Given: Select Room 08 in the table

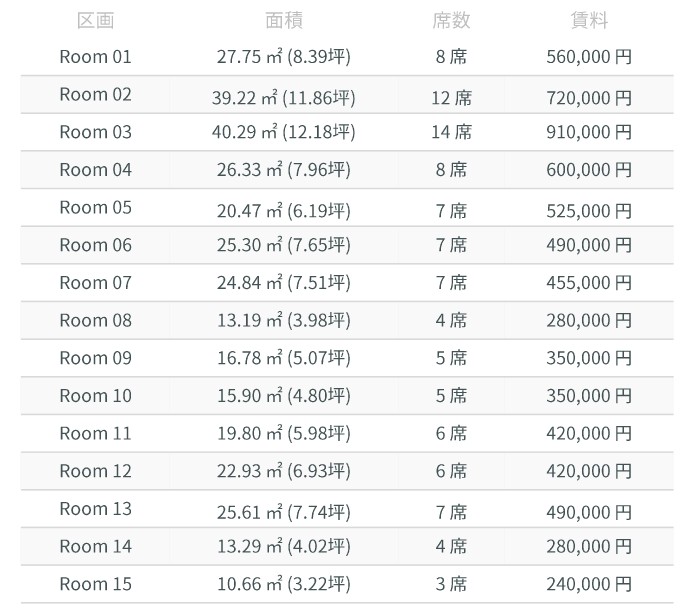Looking at the screenshot, I should coord(95,321).
